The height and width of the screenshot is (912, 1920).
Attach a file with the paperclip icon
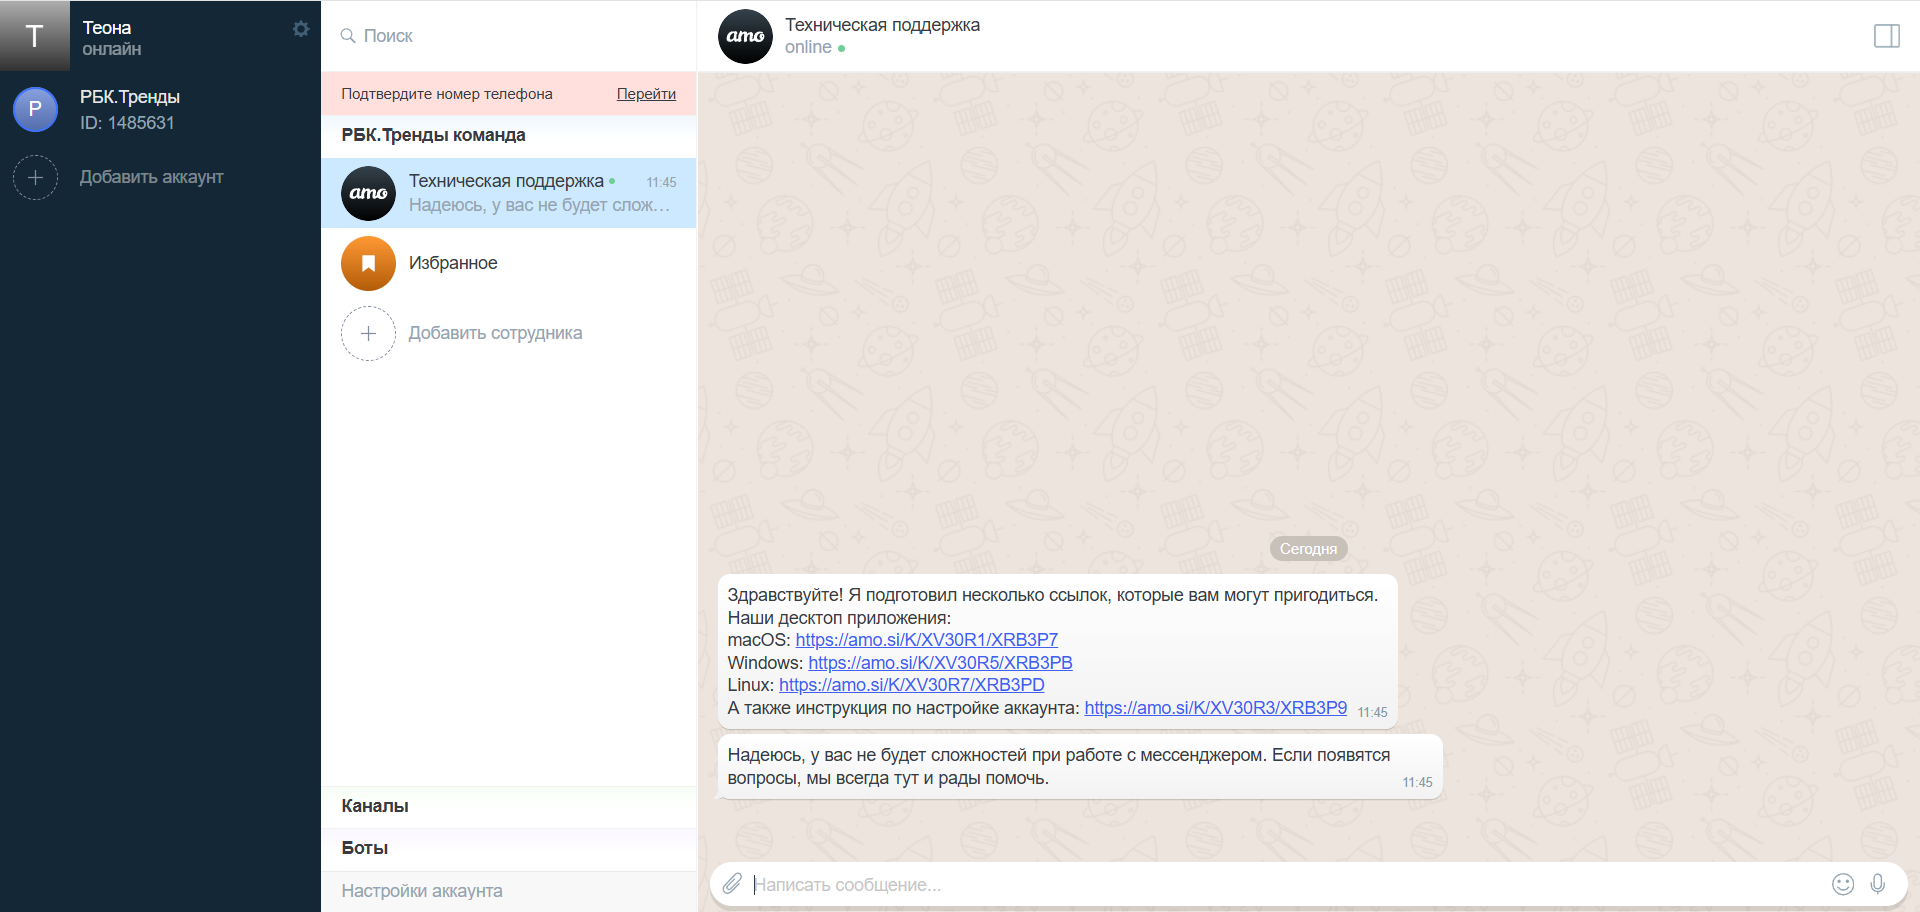coord(732,884)
